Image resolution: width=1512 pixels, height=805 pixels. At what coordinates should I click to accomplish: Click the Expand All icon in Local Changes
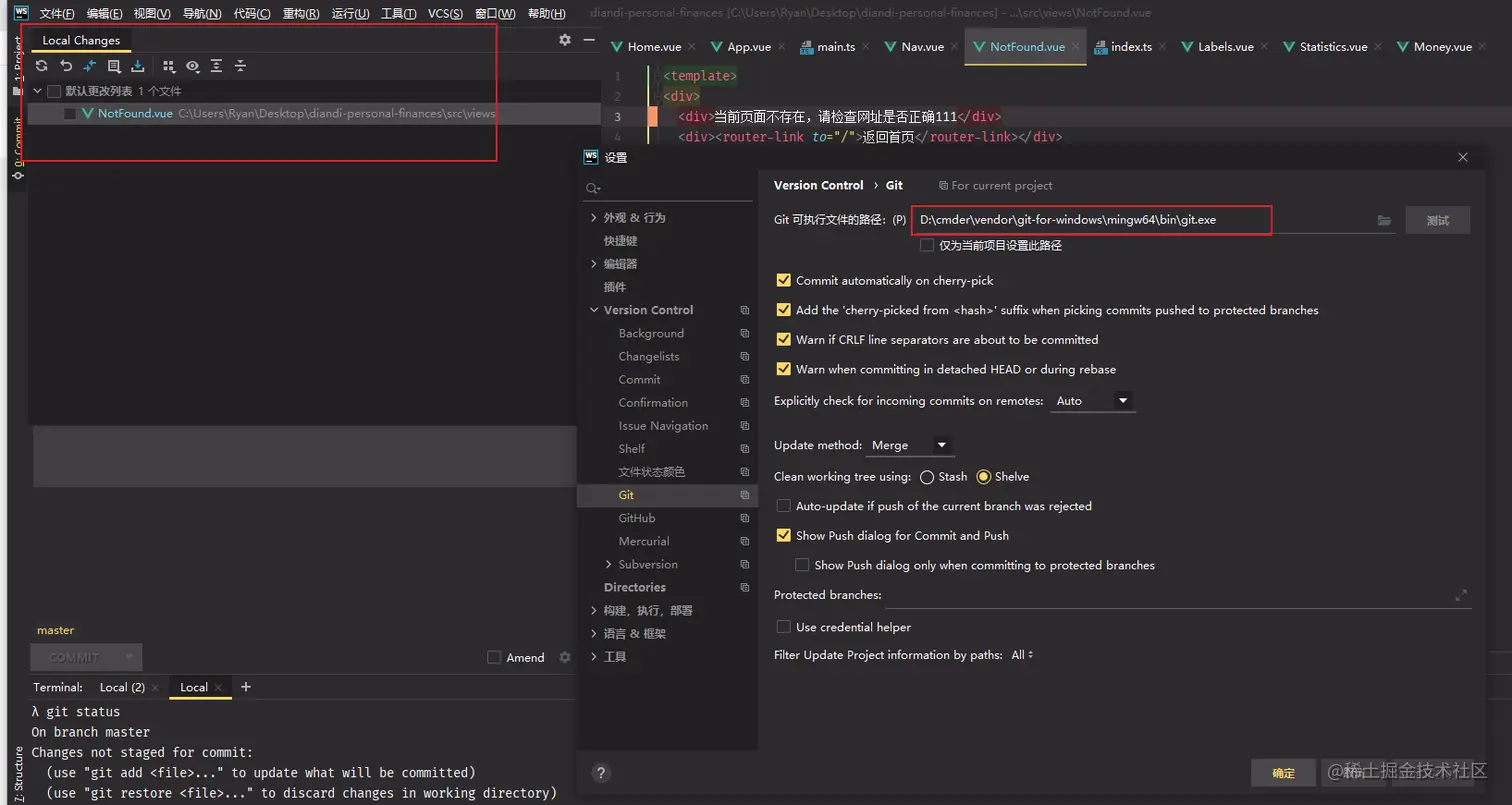[x=216, y=66]
